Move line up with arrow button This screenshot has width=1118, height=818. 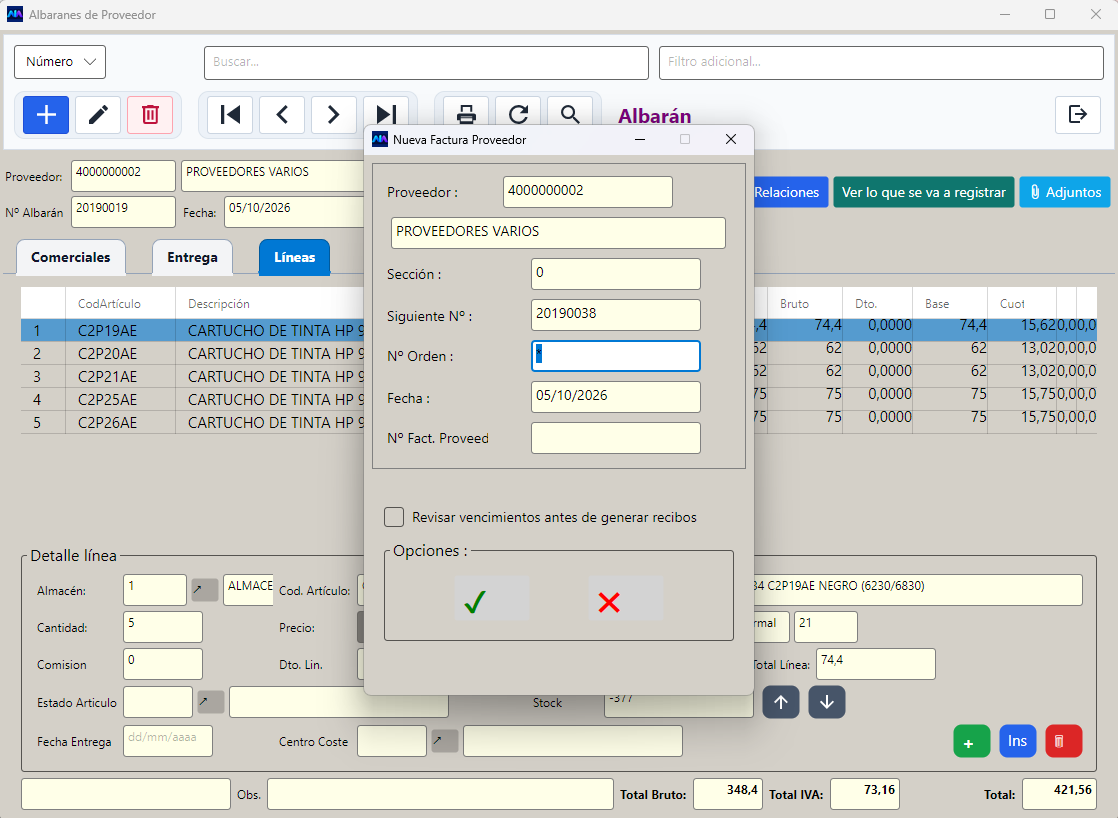click(x=781, y=702)
